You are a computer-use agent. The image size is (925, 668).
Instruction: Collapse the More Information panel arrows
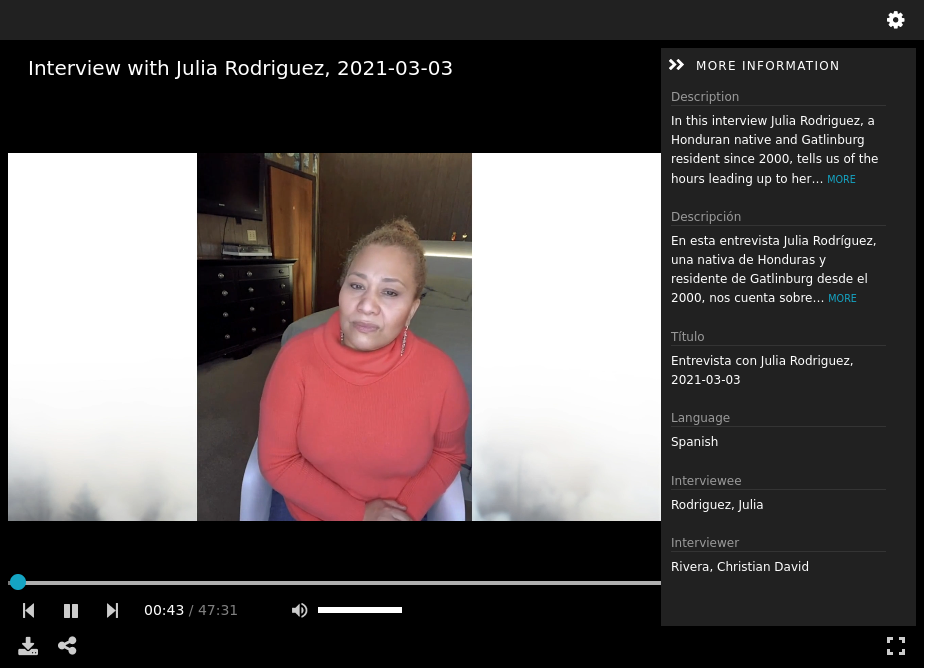pos(676,65)
